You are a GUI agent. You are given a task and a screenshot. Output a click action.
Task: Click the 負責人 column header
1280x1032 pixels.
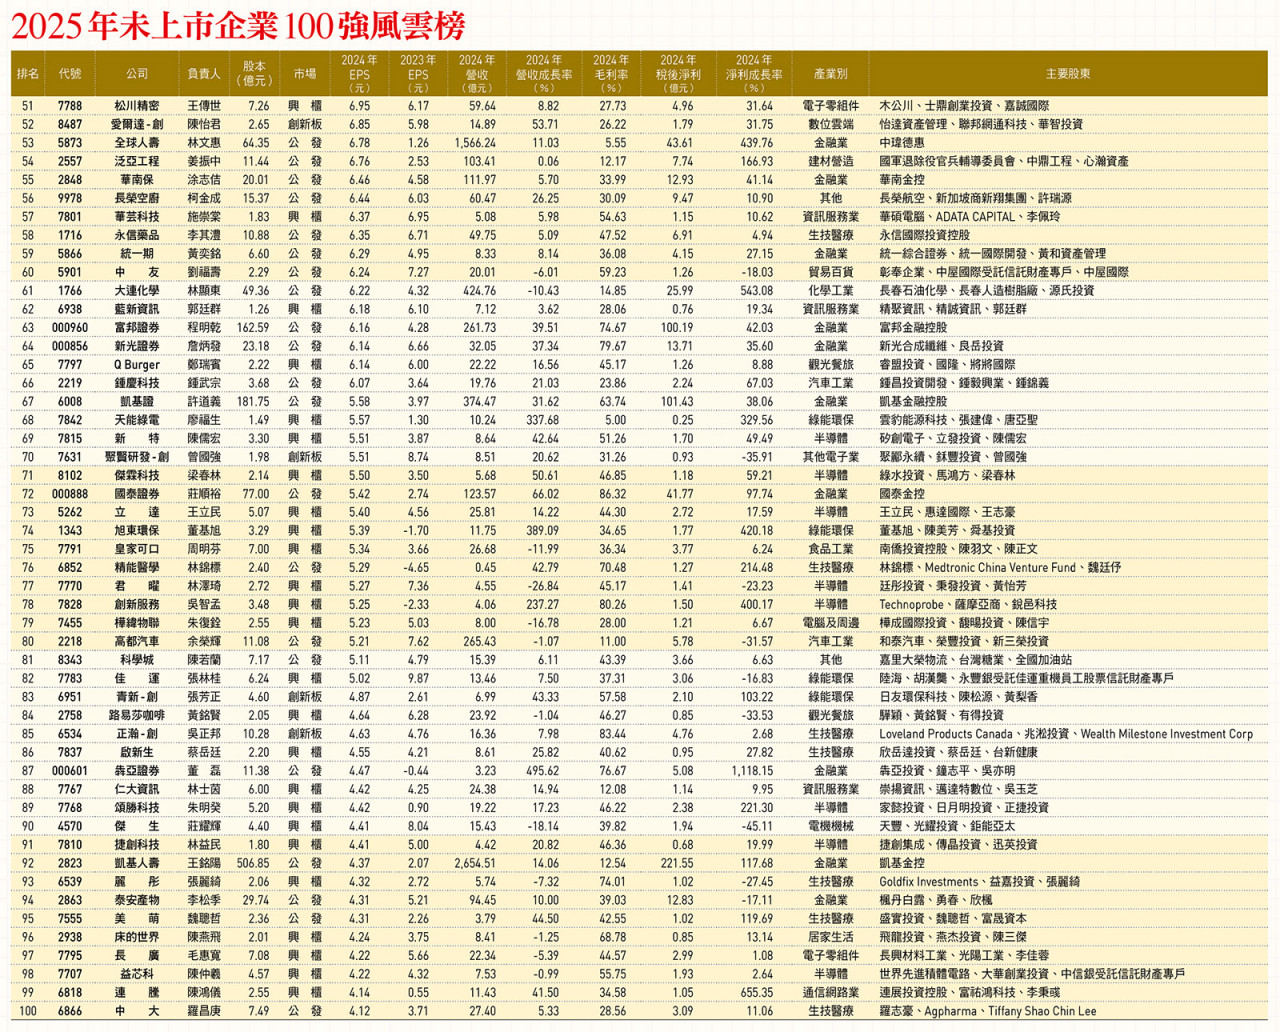coord(204,74)
